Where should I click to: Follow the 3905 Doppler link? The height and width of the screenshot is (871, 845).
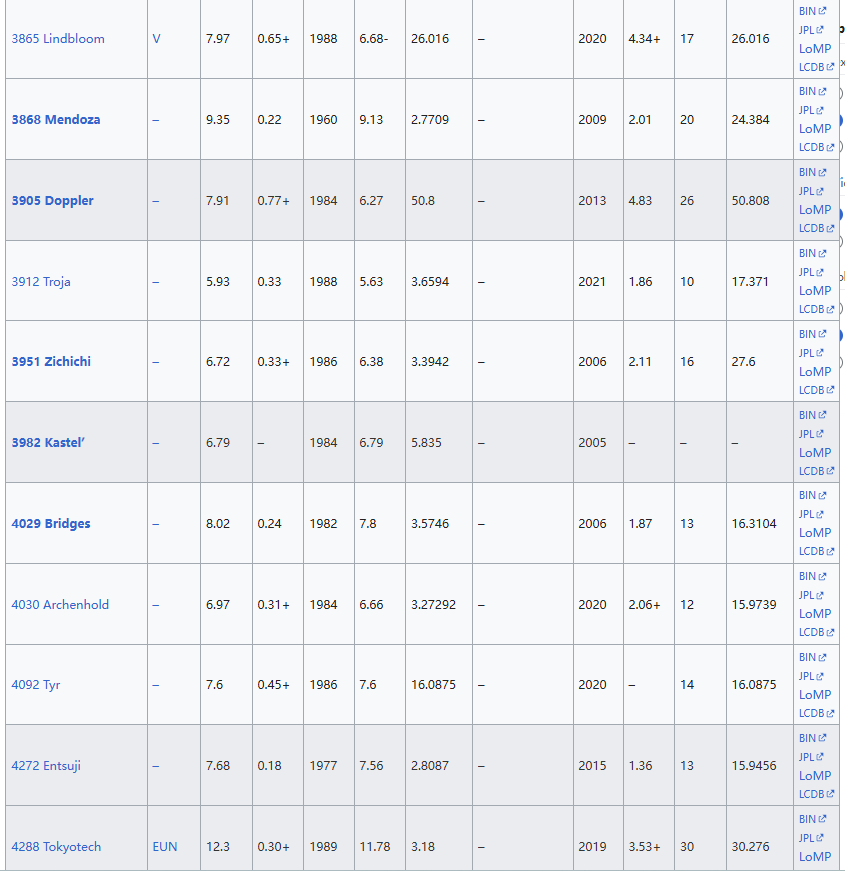coord(52,201)
